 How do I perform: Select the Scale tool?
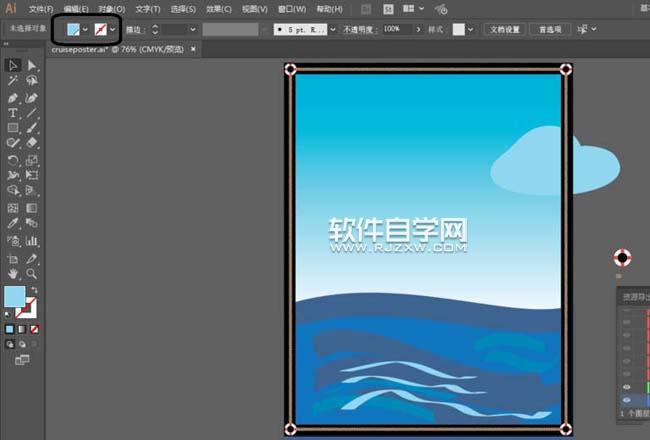(32, 160)
